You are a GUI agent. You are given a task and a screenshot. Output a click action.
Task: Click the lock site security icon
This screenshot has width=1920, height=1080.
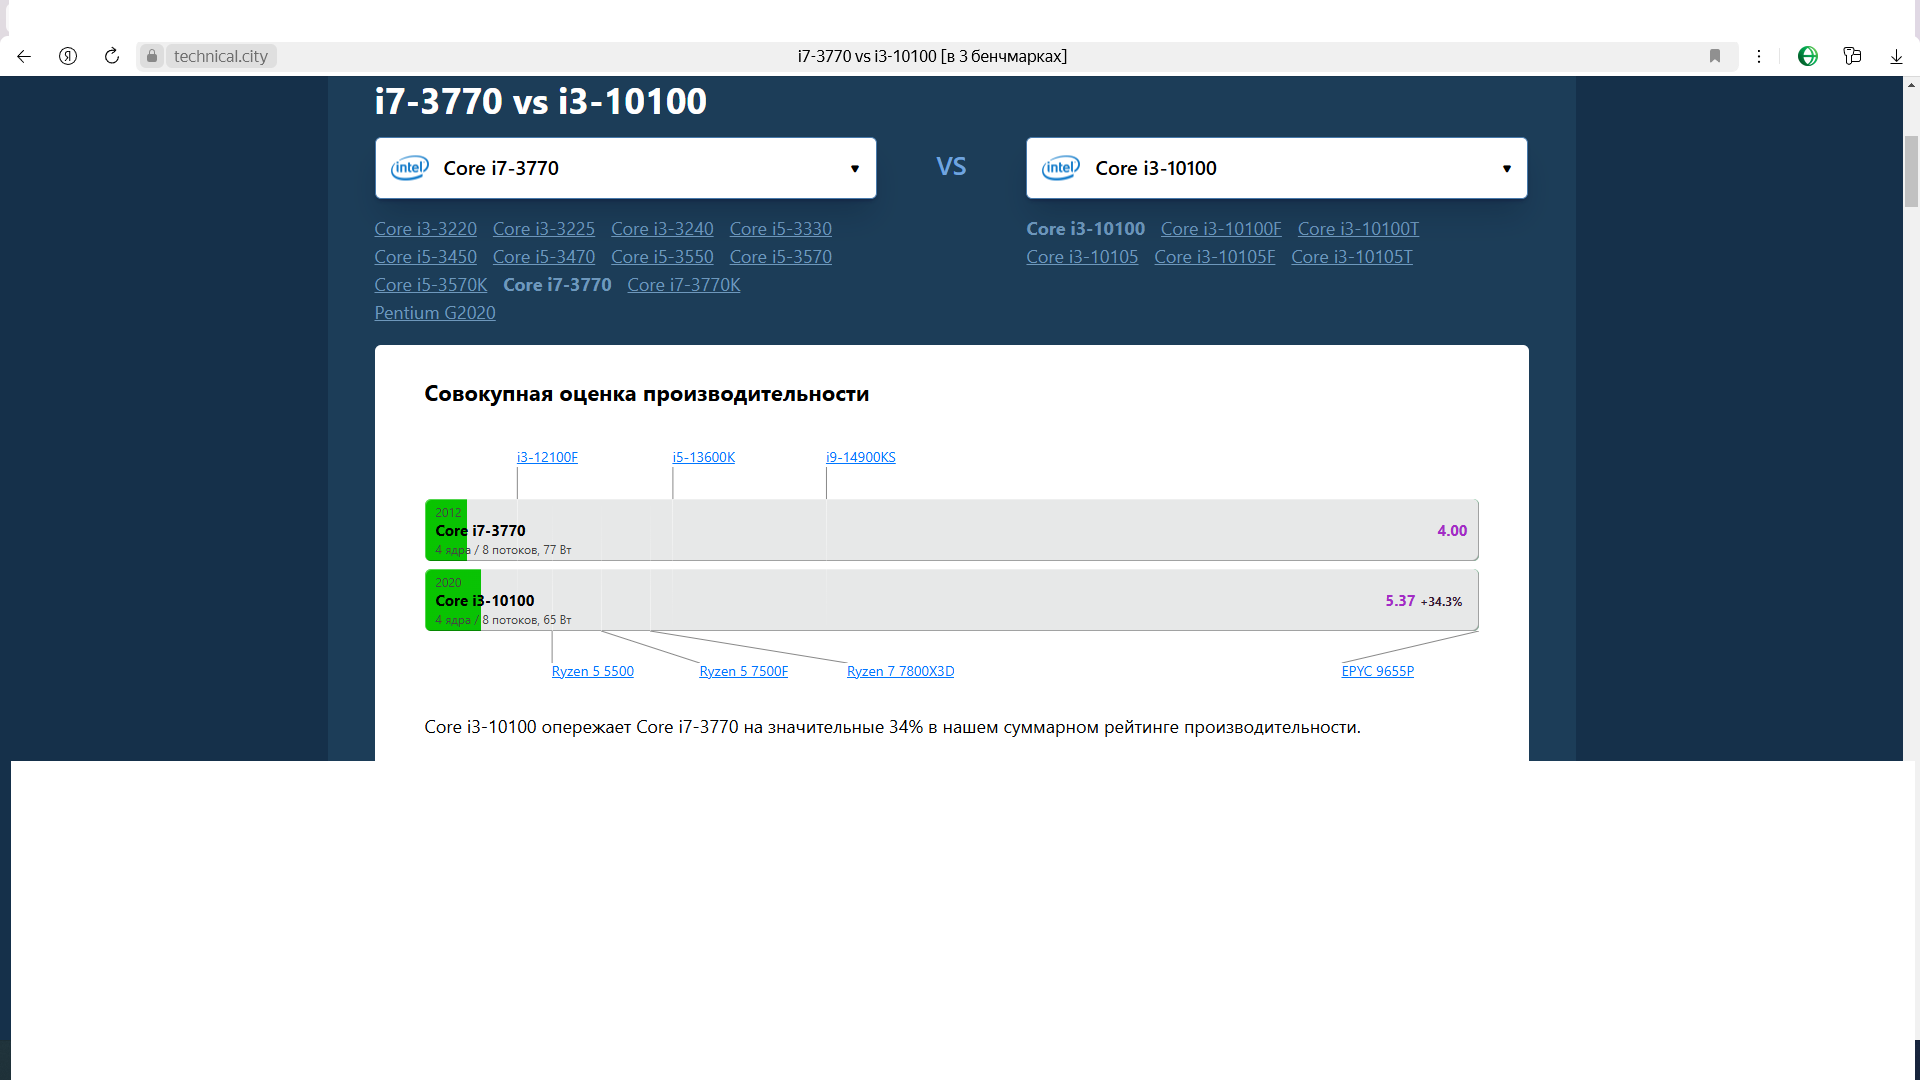[152, 56]
